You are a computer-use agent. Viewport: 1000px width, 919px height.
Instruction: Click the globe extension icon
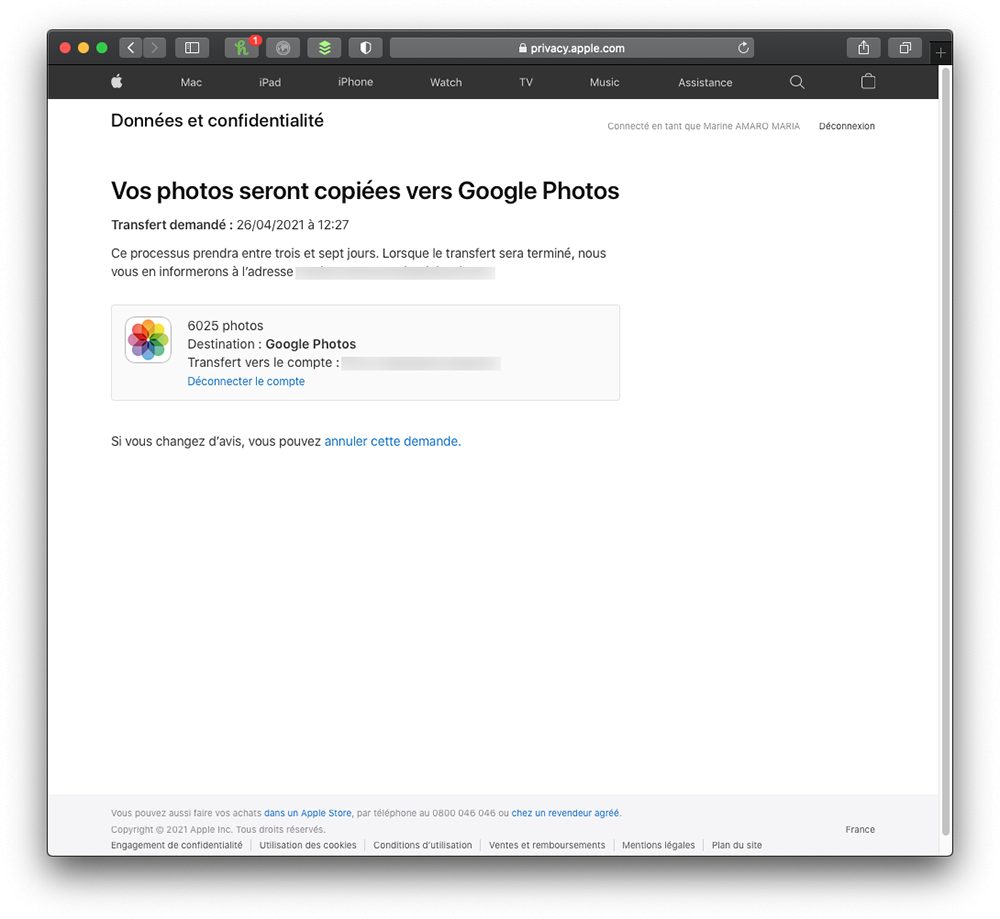point(282,47)
